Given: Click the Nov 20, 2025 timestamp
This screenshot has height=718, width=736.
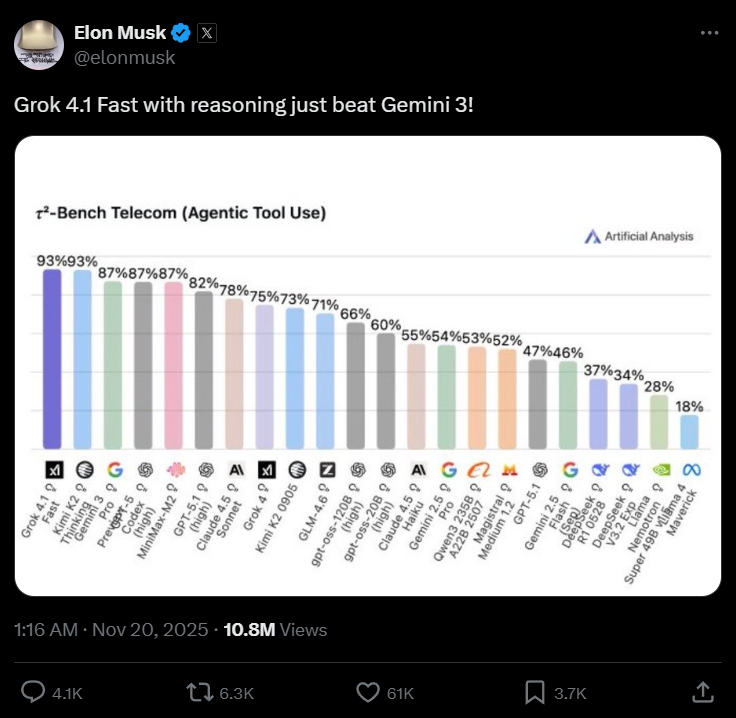Looking at the screenshot, I should (x=150, y=630).
